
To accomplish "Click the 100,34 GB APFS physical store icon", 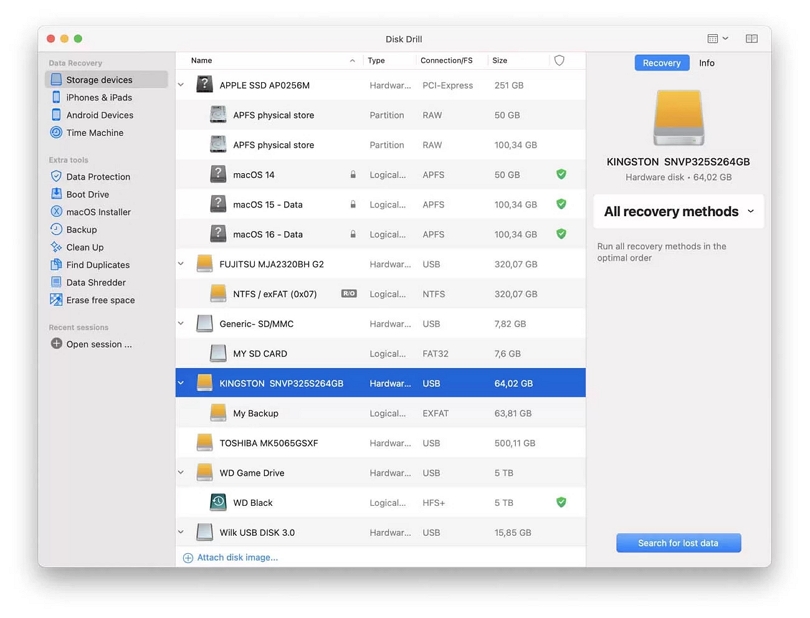I will pyautogui.click(x=218, y=144).
